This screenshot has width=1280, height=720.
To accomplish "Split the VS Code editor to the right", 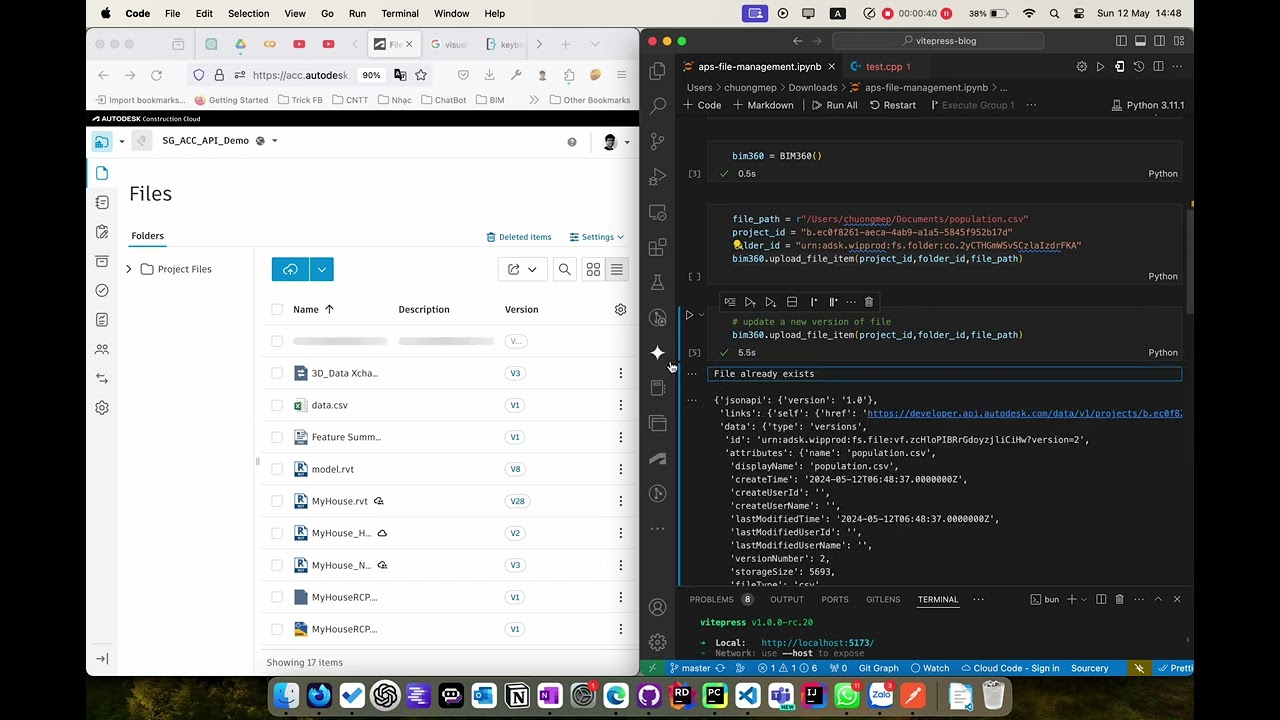I will [1158, 66].
